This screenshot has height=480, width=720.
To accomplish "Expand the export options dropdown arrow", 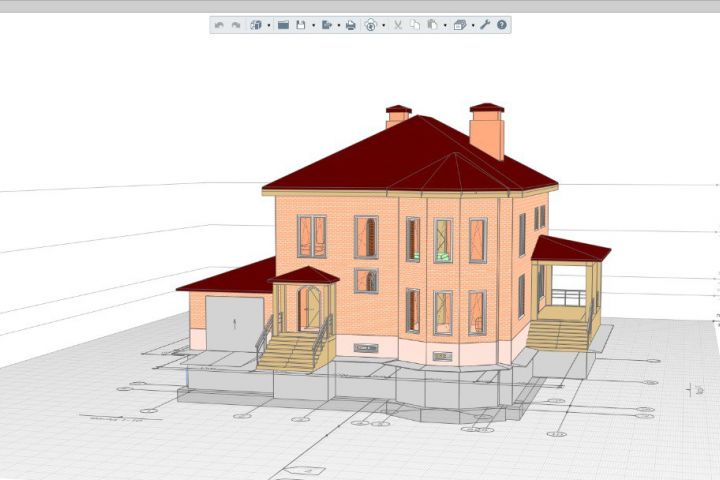I will click(339, 25).
